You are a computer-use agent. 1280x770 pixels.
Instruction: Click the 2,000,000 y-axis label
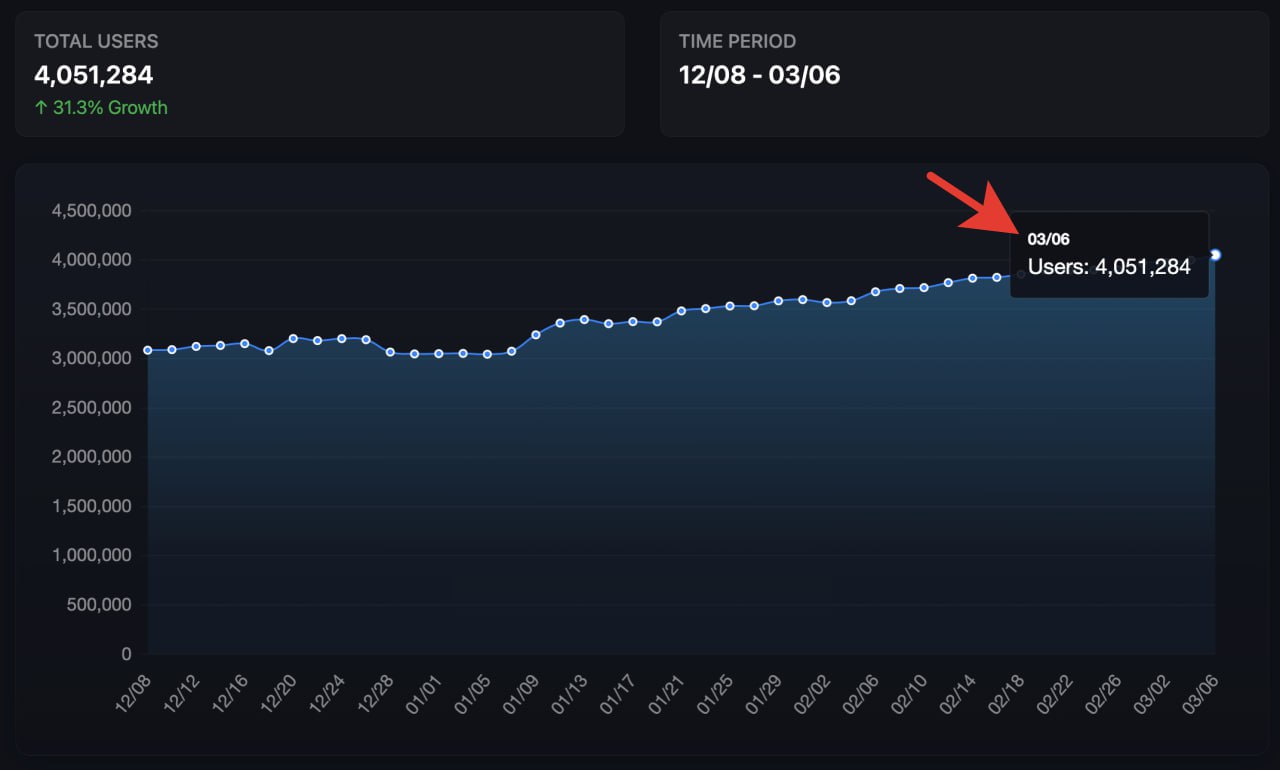click(91, 457)
